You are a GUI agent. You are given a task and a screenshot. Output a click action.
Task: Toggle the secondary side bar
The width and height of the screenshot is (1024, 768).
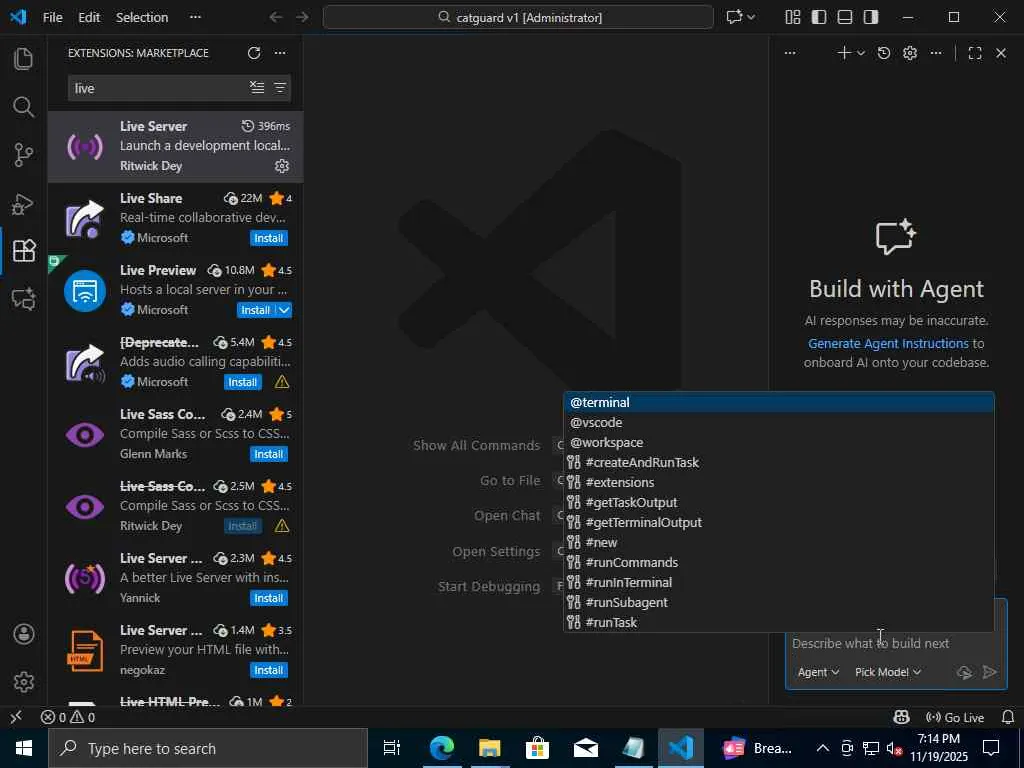pos(871,17)
